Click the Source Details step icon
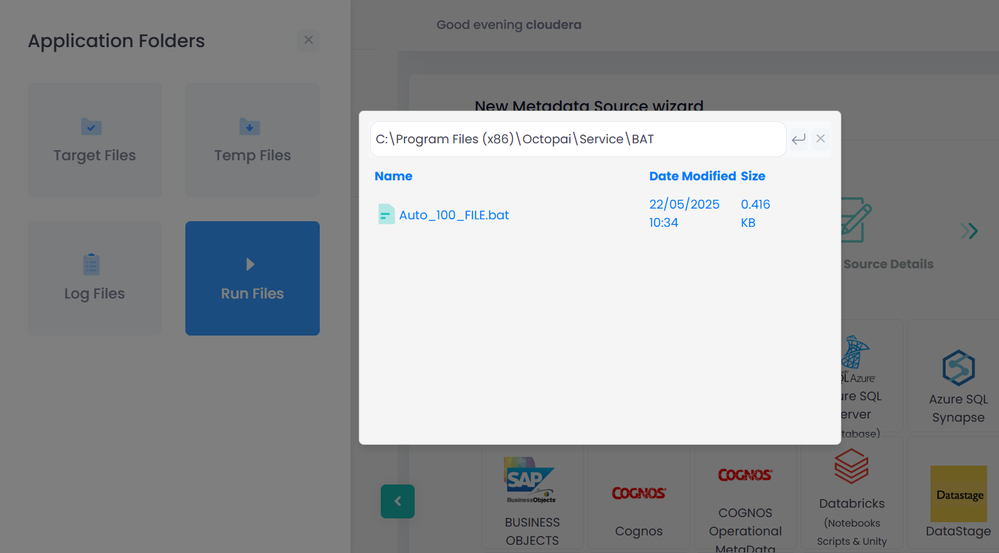The width and height of the screenshot is (999, 553). tap(856, 220)
